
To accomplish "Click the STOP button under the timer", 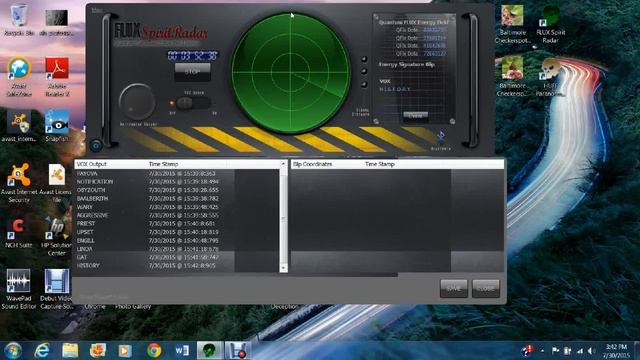I will click(x=192, y=71).
